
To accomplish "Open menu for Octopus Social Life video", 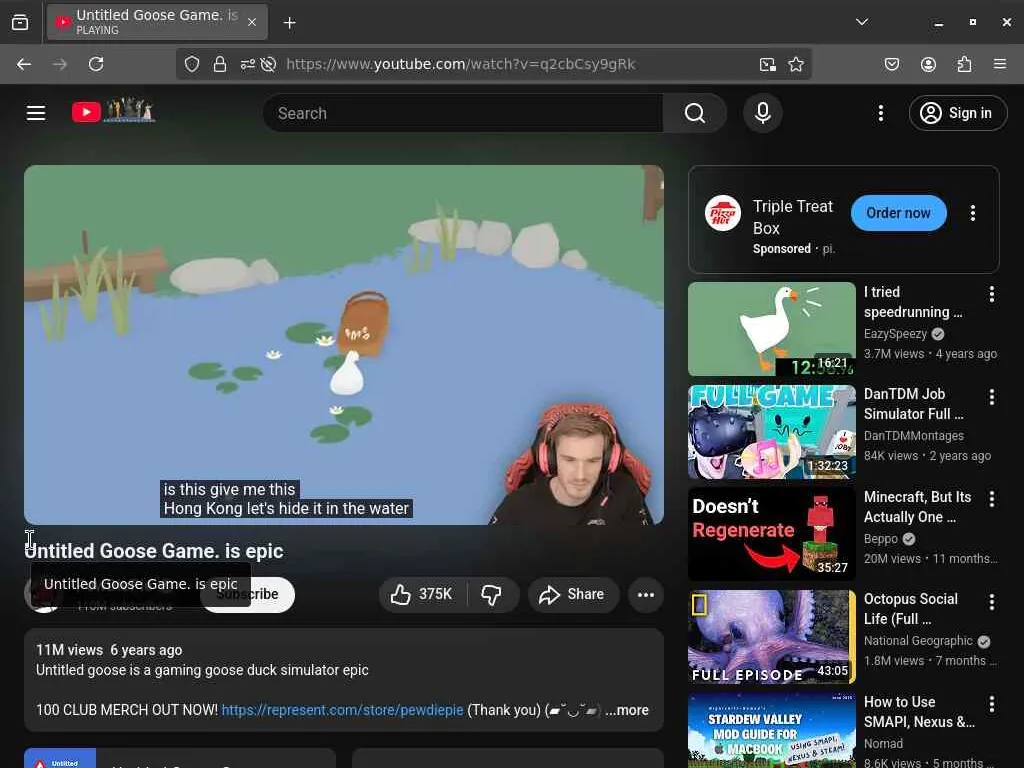I will click(x=991, y=601).
